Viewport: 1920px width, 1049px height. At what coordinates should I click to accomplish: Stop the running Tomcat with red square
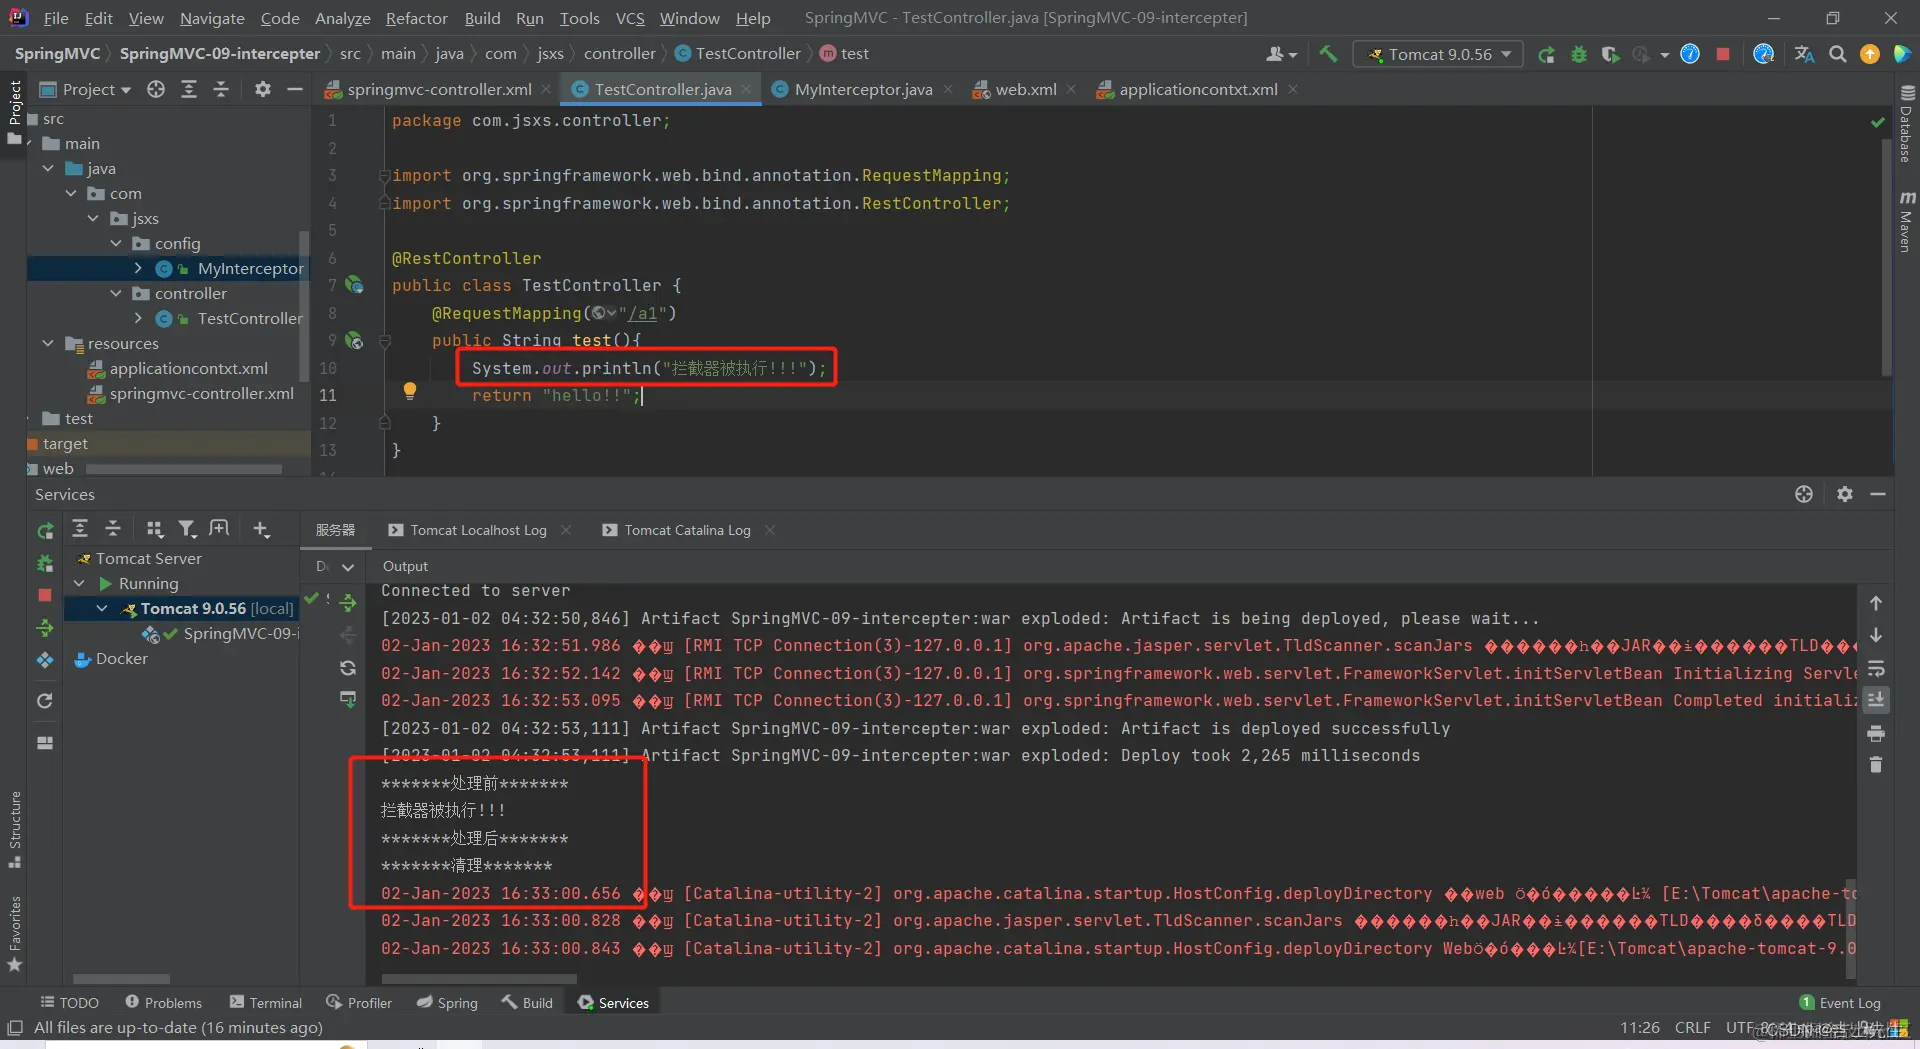point(1723,54)
